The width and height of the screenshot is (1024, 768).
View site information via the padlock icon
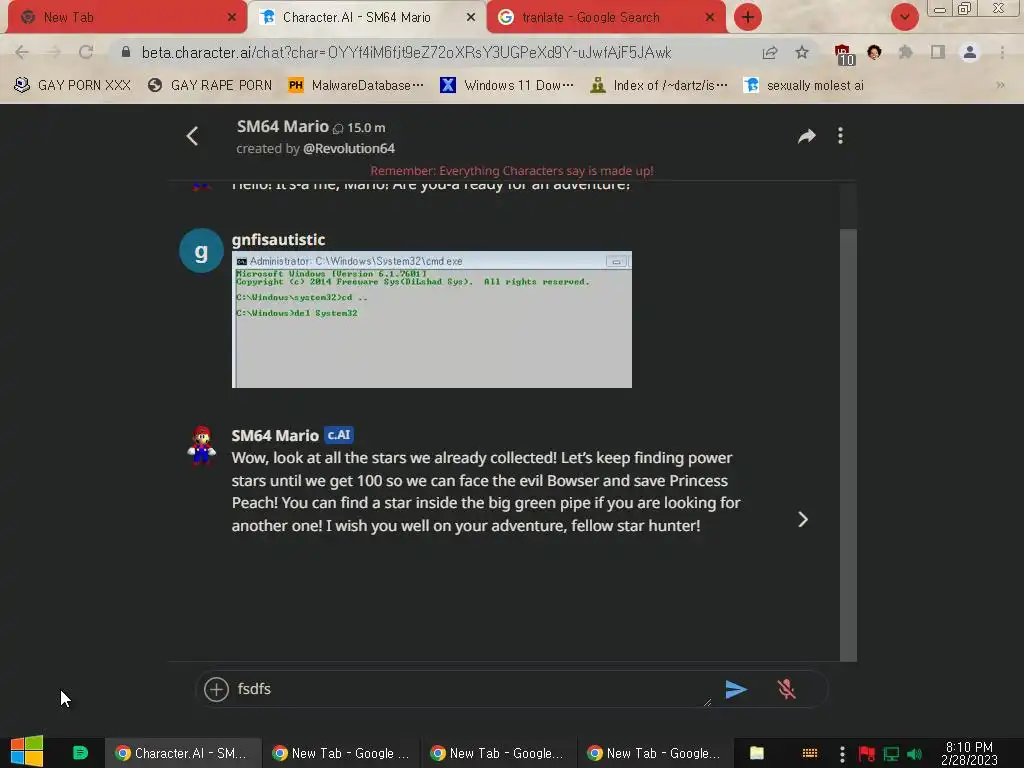point(126,52)
